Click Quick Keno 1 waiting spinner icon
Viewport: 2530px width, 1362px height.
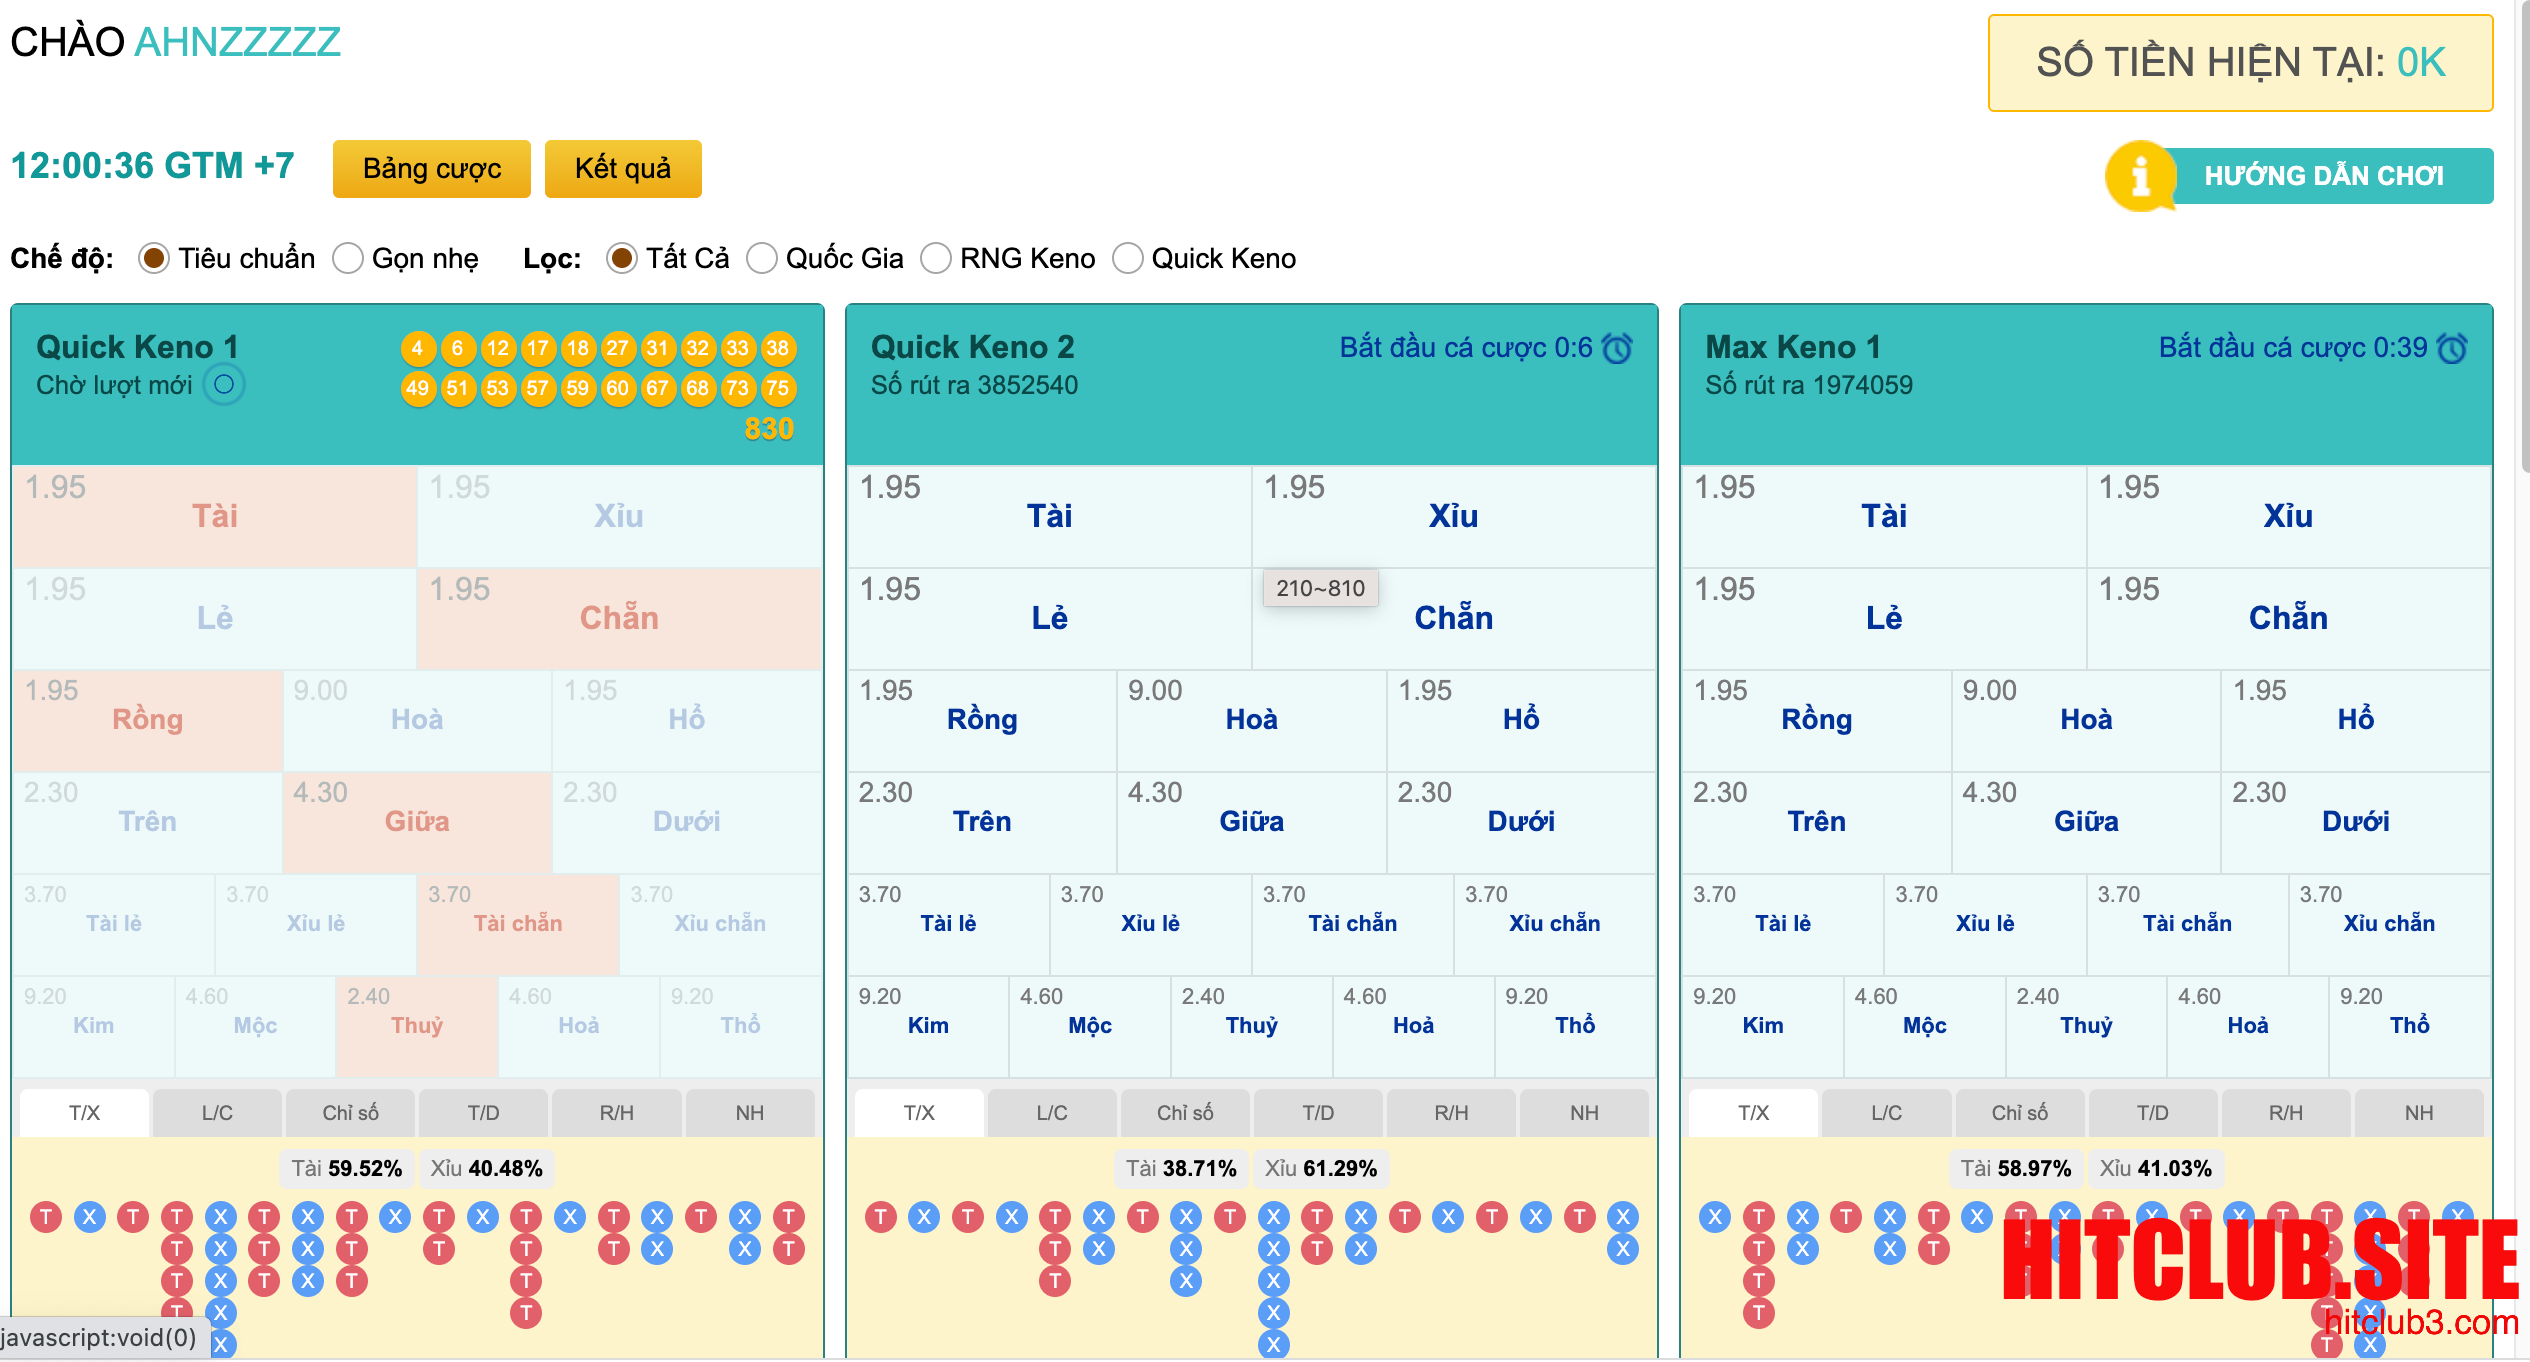click(x=224, y=385)
